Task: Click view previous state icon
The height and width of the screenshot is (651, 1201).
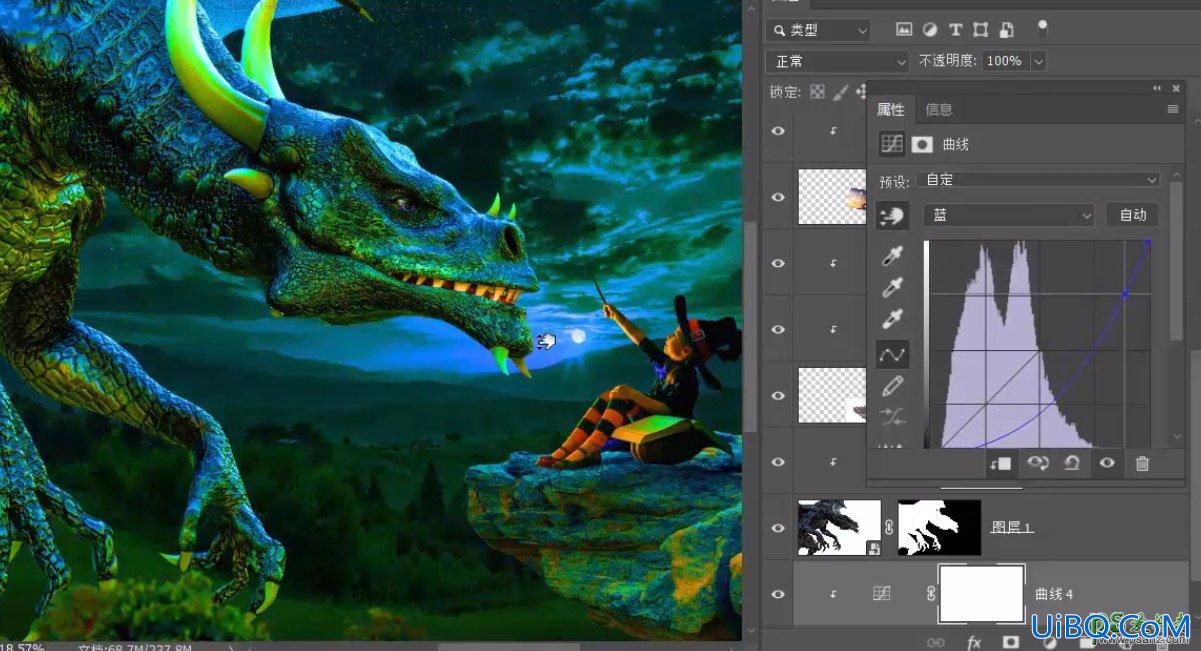Action: (1037, 463)
